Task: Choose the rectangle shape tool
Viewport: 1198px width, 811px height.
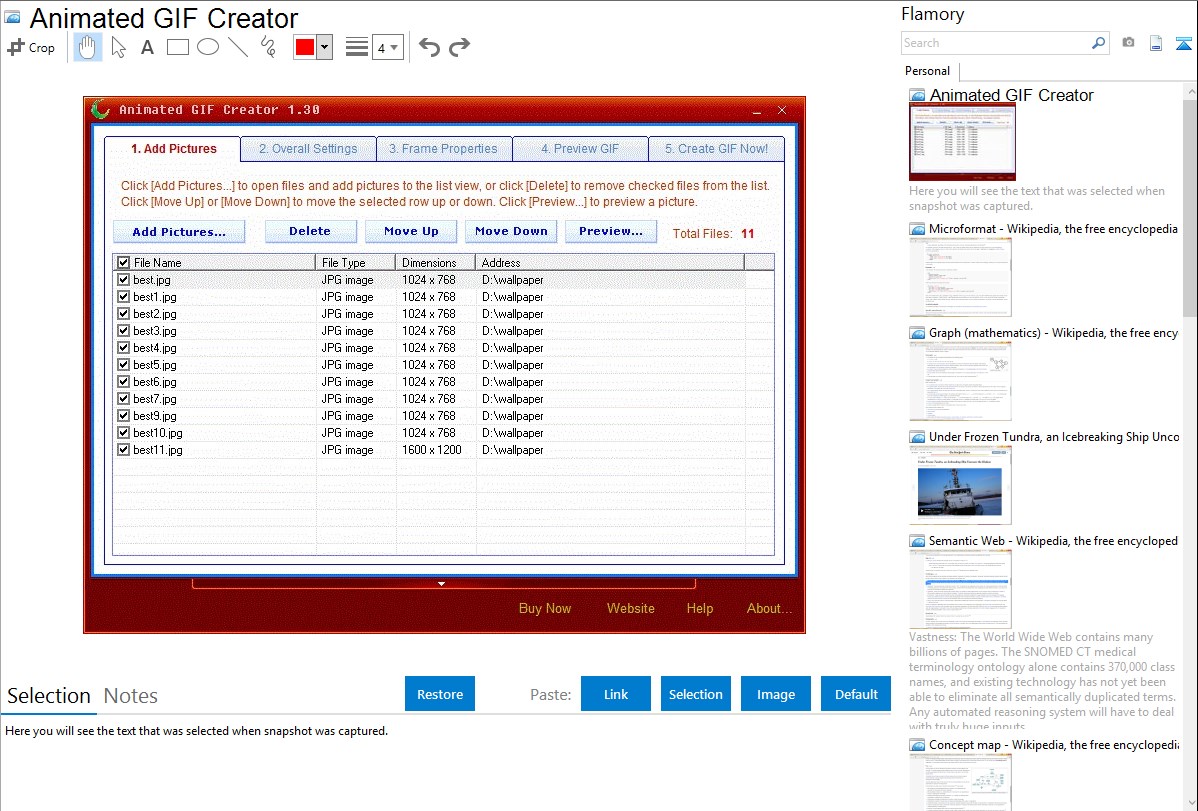Action: coord(177,47)
